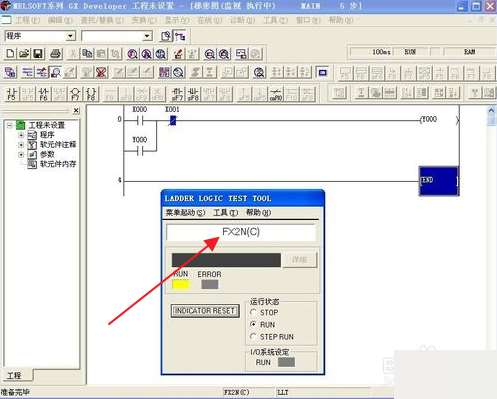
Task: Select the RUN radio button
Action: (253, 324)
